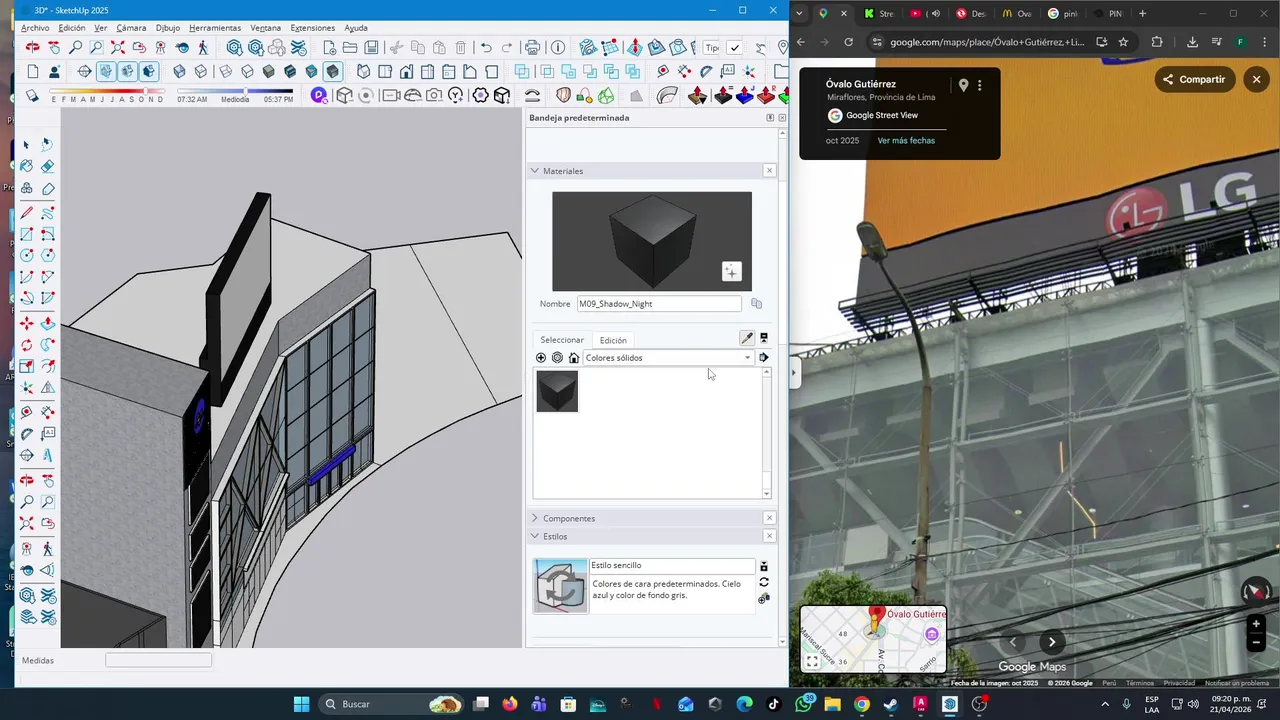Open the Archivo menu
Screen dimensions: 1280x720
coord(35,28)
